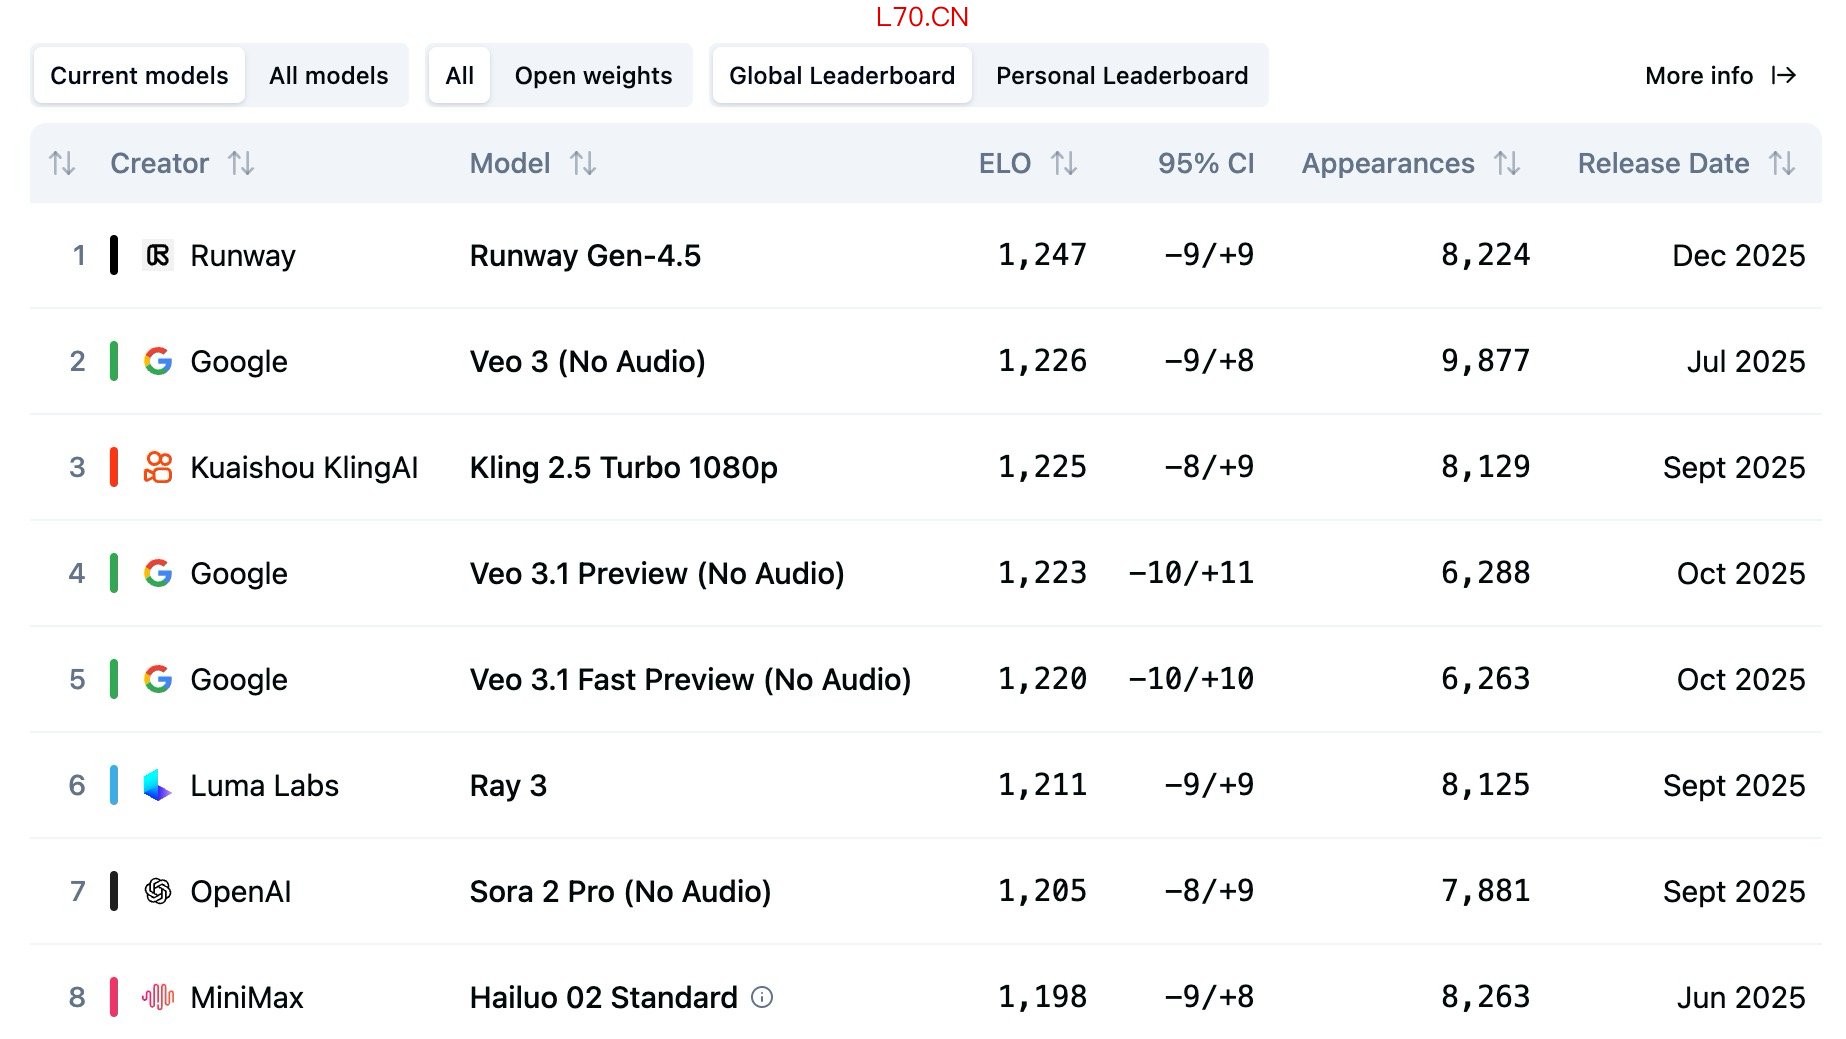
Task: Select the Current models tab
Action: coord(139,76)
